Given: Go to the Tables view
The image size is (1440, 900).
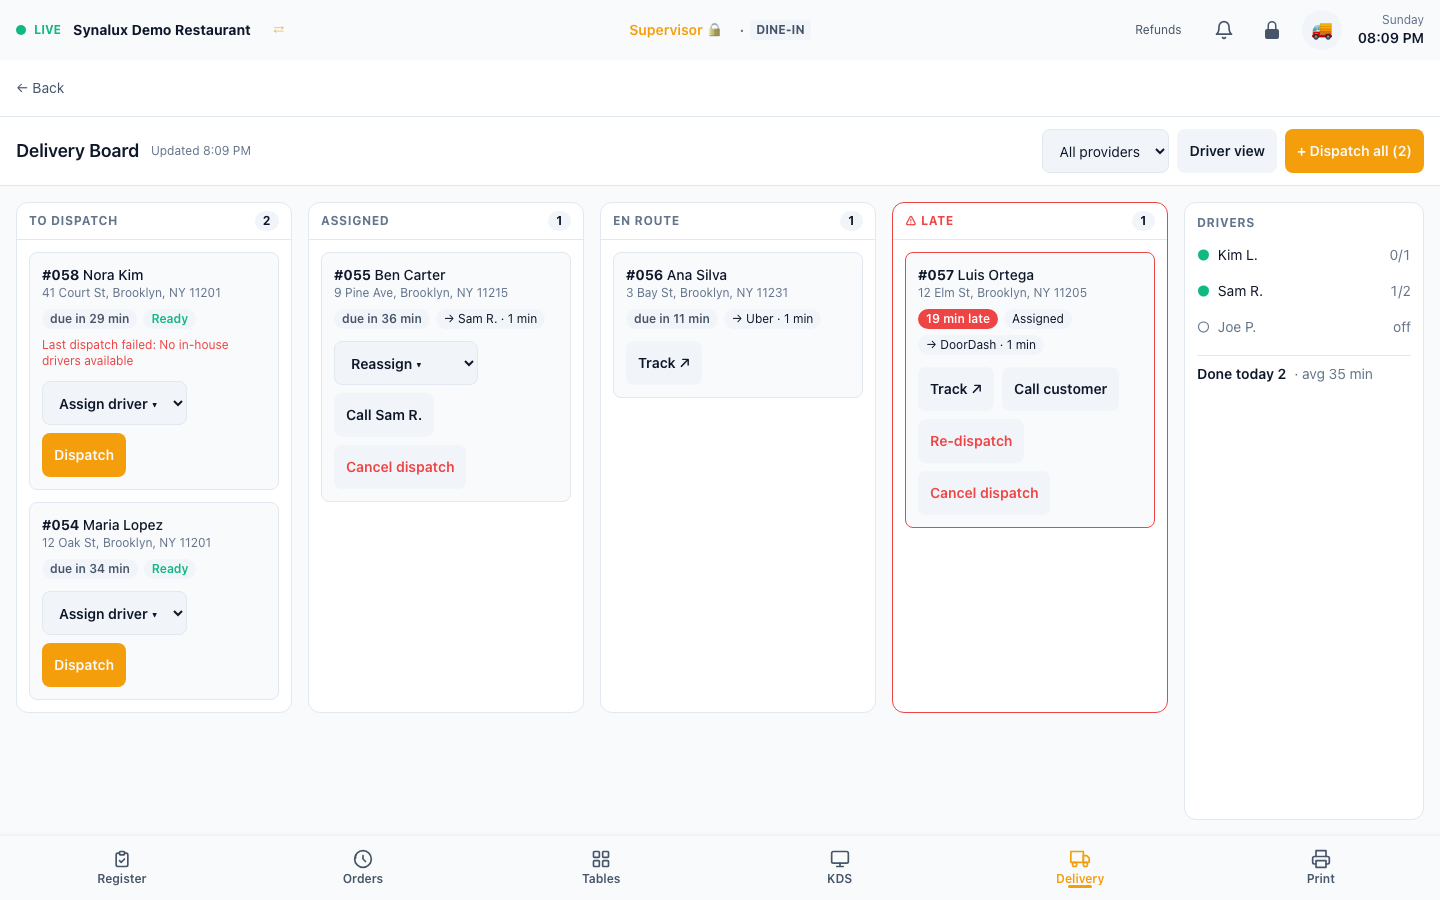Looking at the screenshot, I should coord(601,867).
